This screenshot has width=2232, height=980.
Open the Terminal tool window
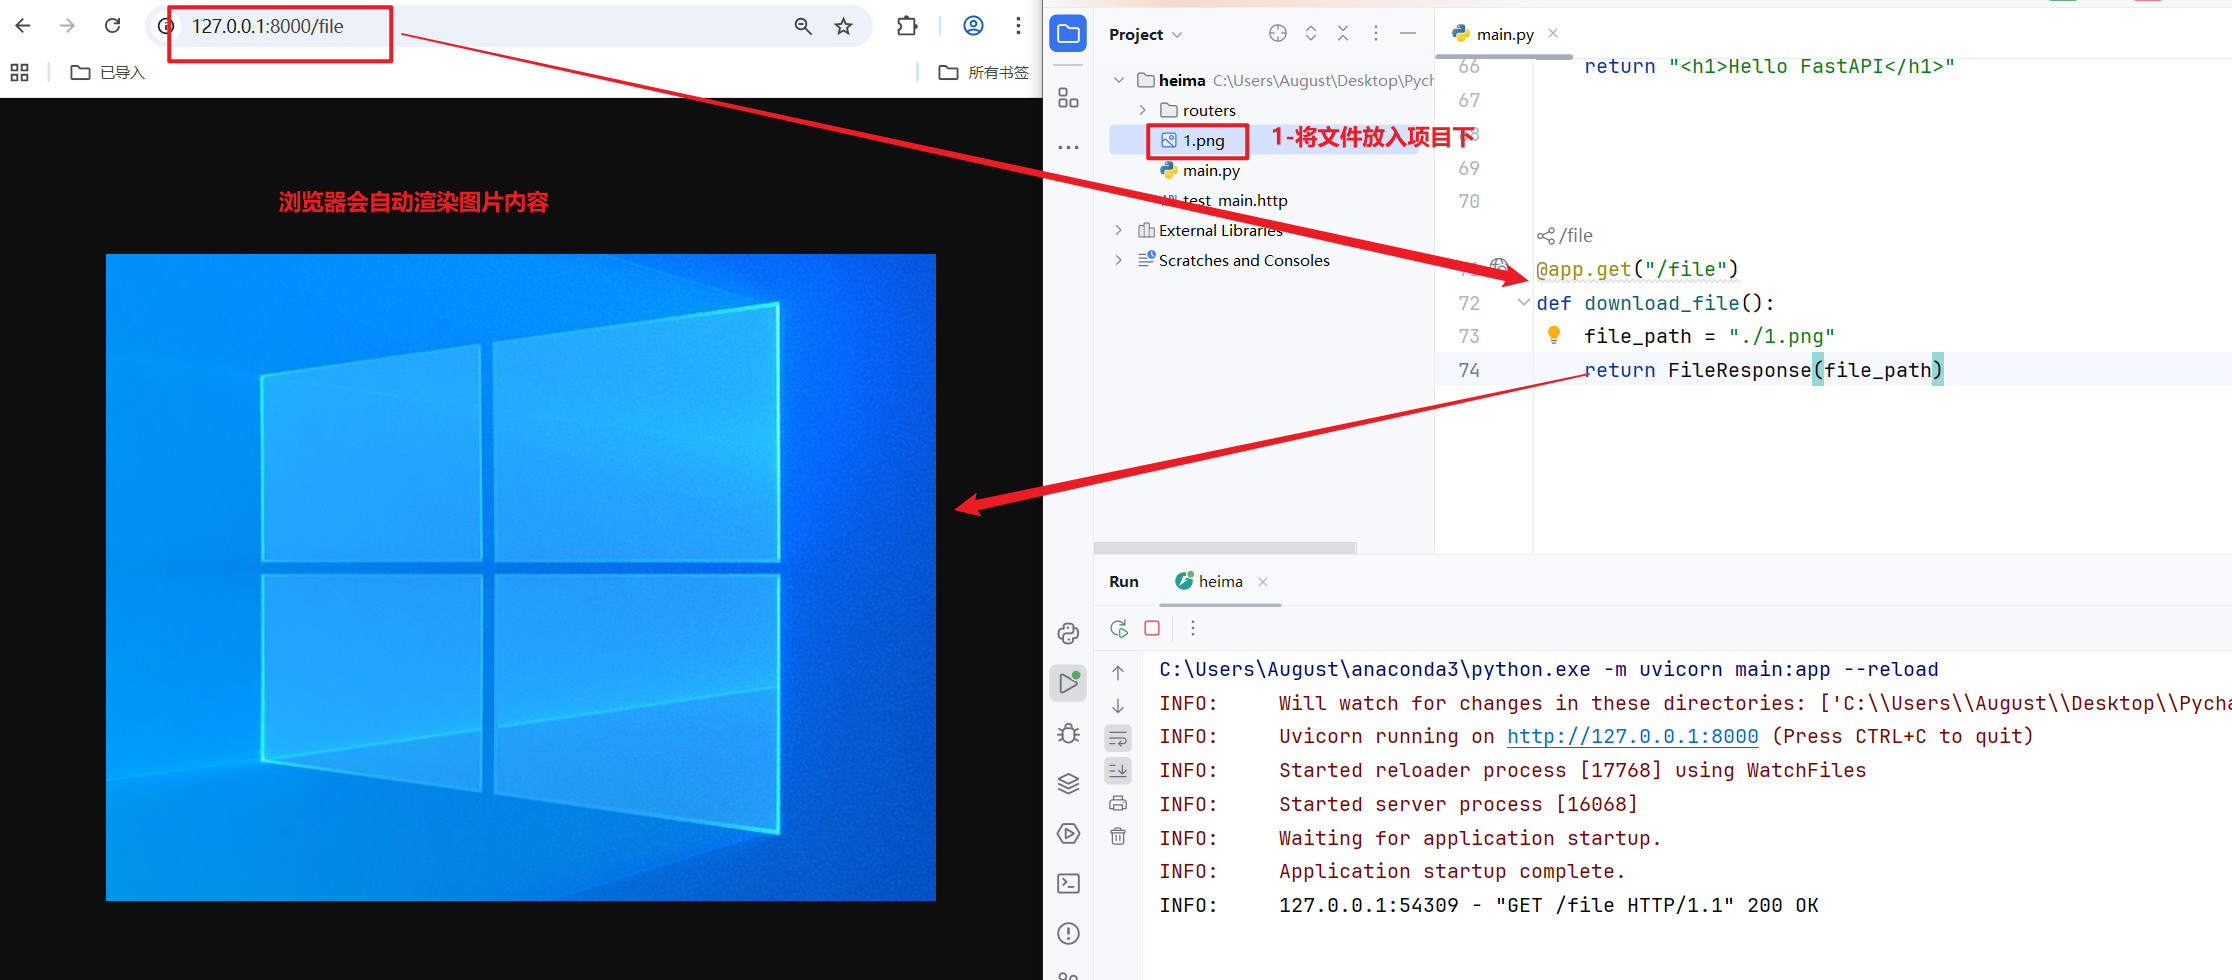click(1068, 884)
